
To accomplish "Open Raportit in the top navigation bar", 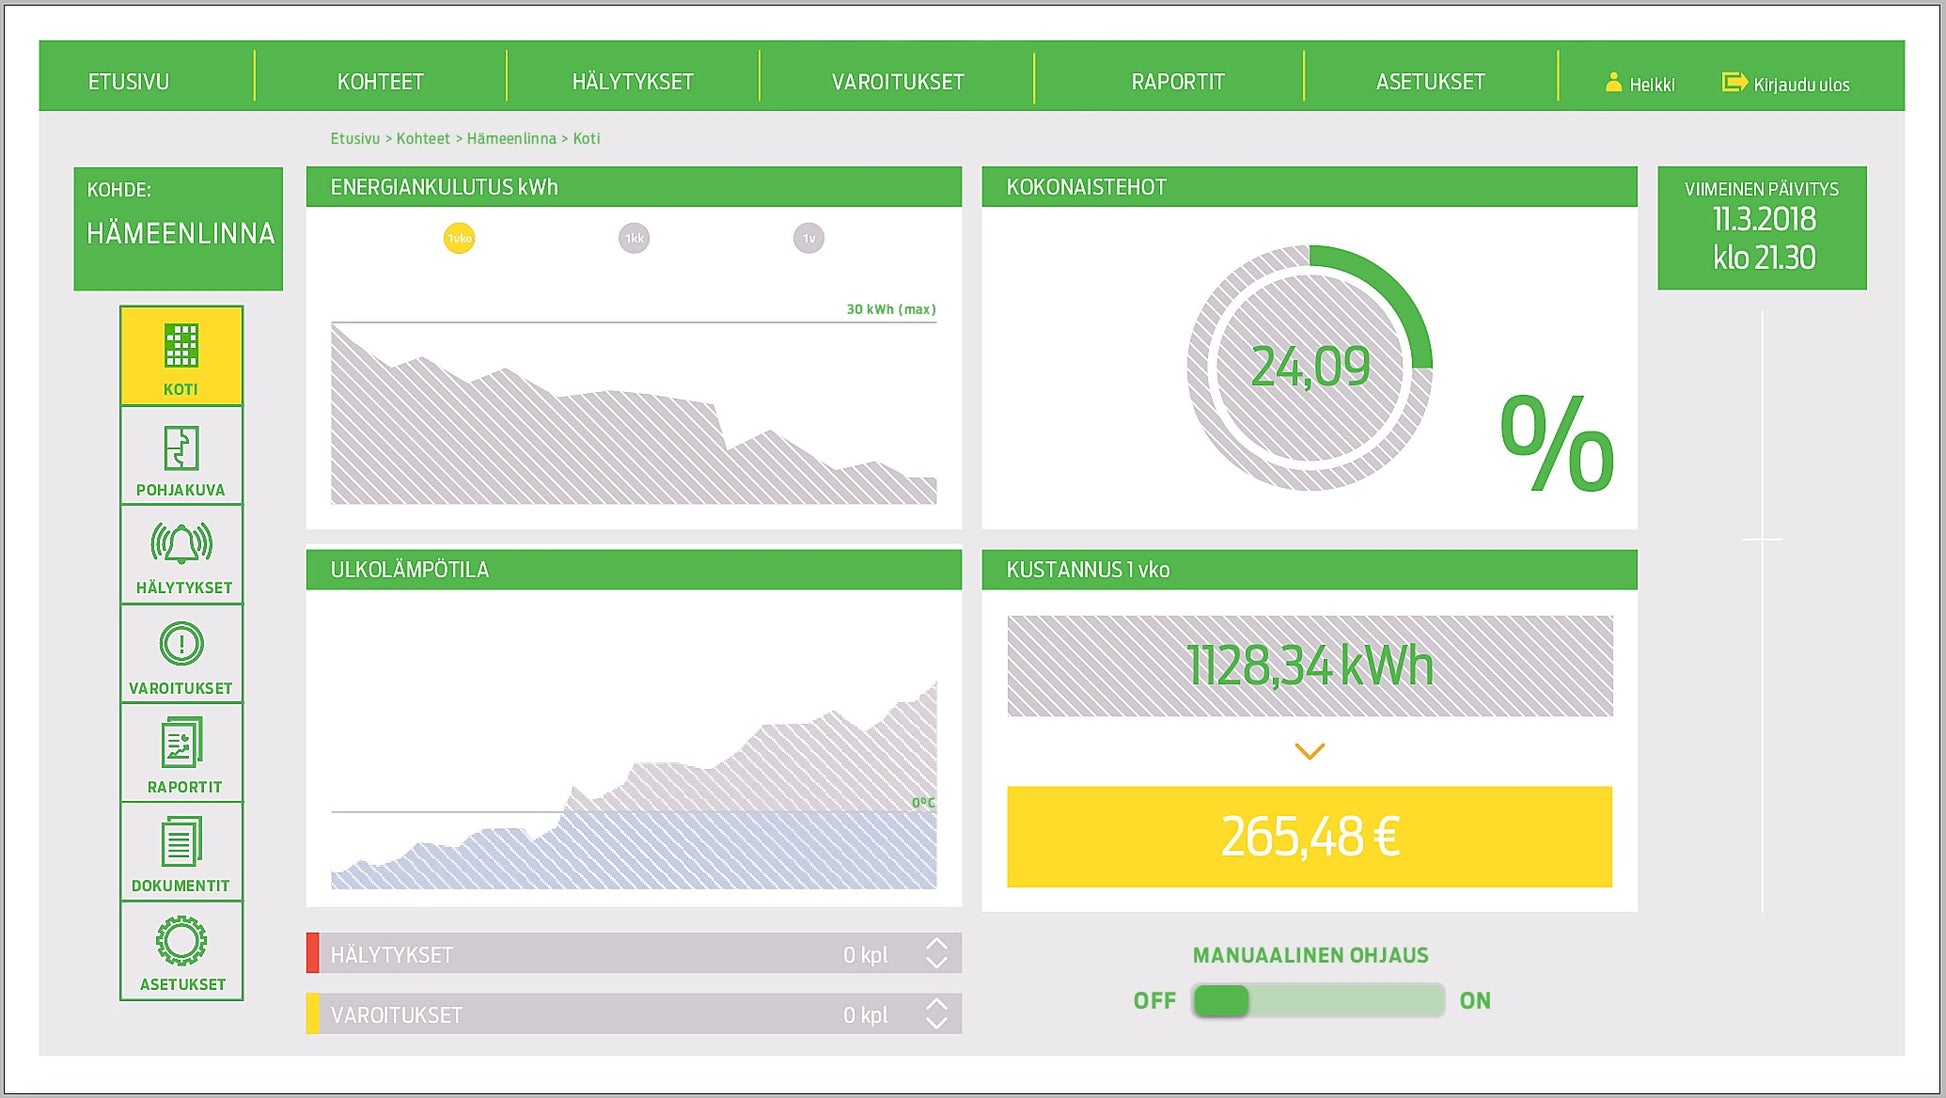I will coord(1177,82).
